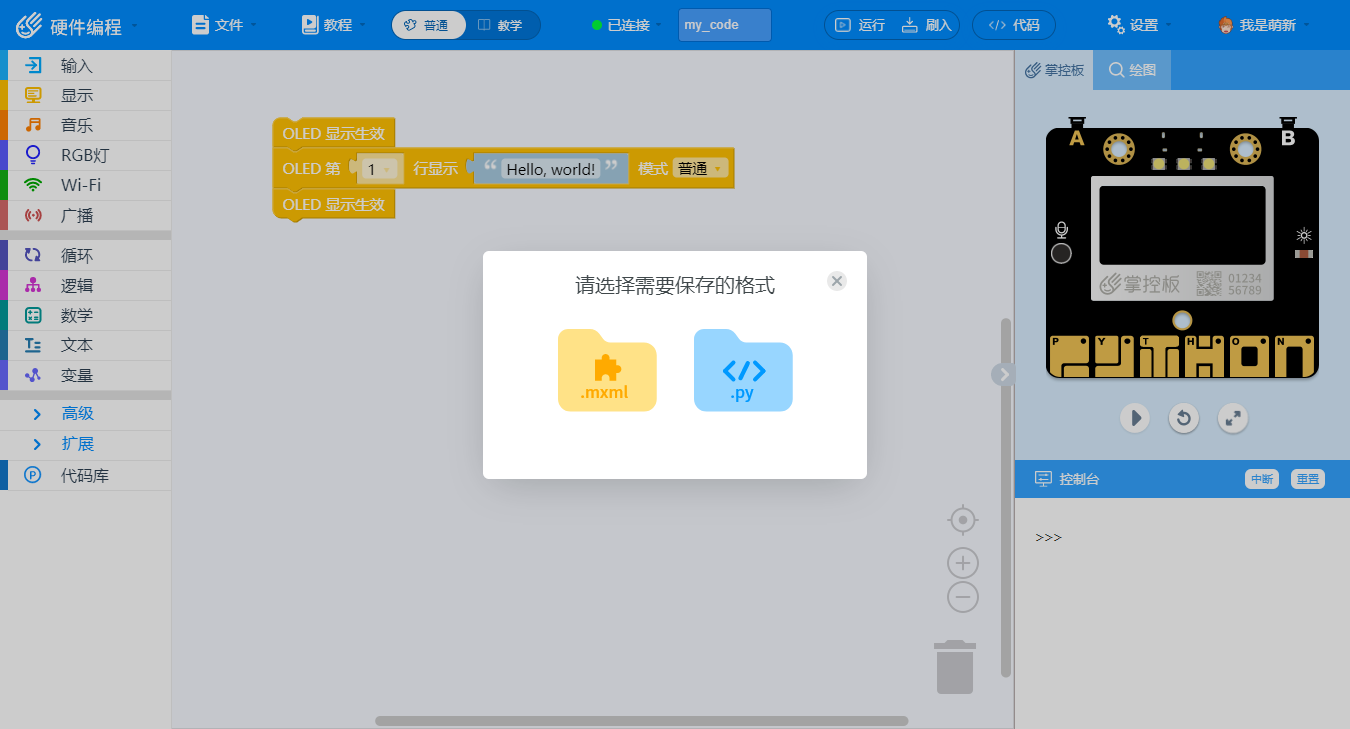Switch to the 掌控板 tab
1350x729 pixels.
click(1055, 70)
